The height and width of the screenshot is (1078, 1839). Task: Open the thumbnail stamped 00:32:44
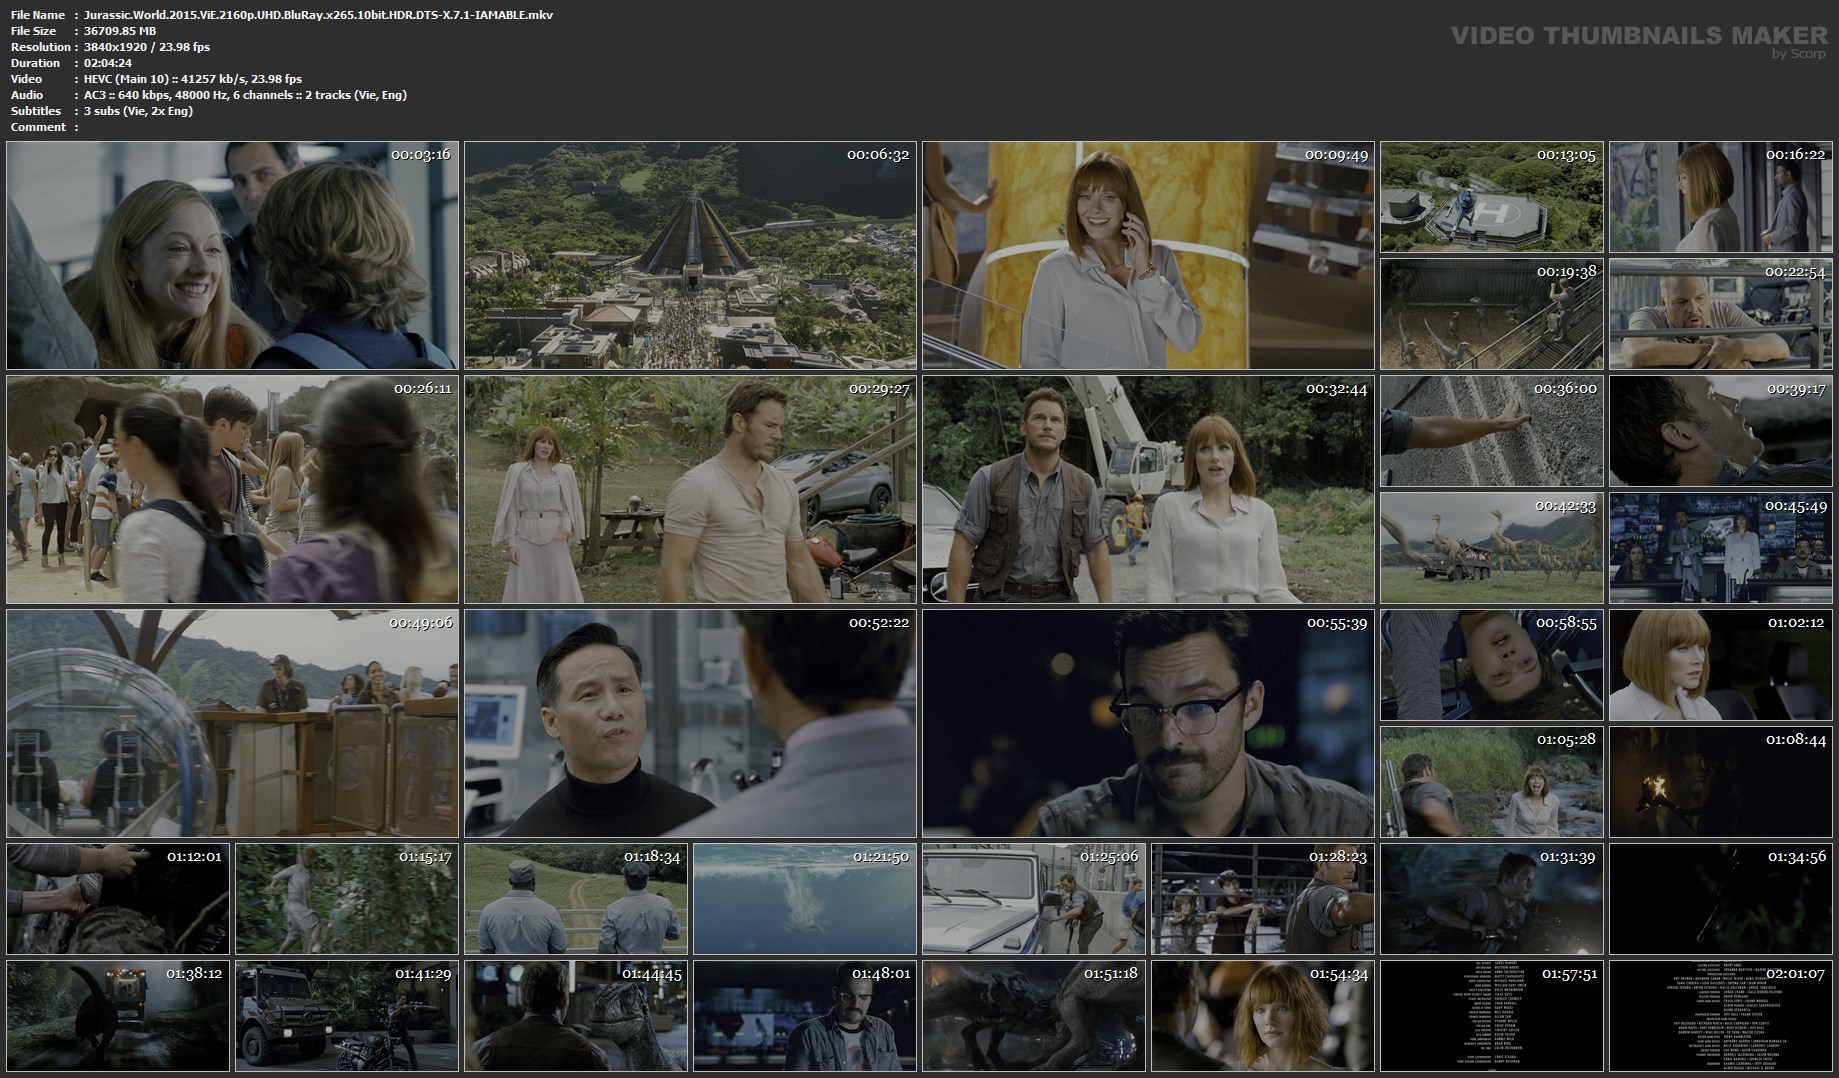click(x=1148, y=490)
